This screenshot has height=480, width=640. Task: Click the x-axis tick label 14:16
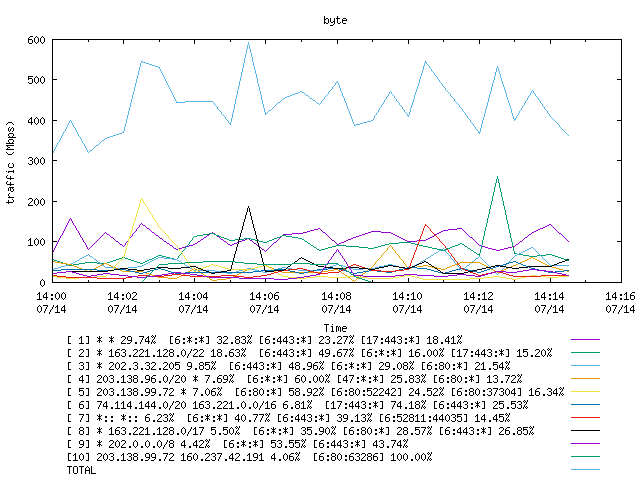point(620,296)
